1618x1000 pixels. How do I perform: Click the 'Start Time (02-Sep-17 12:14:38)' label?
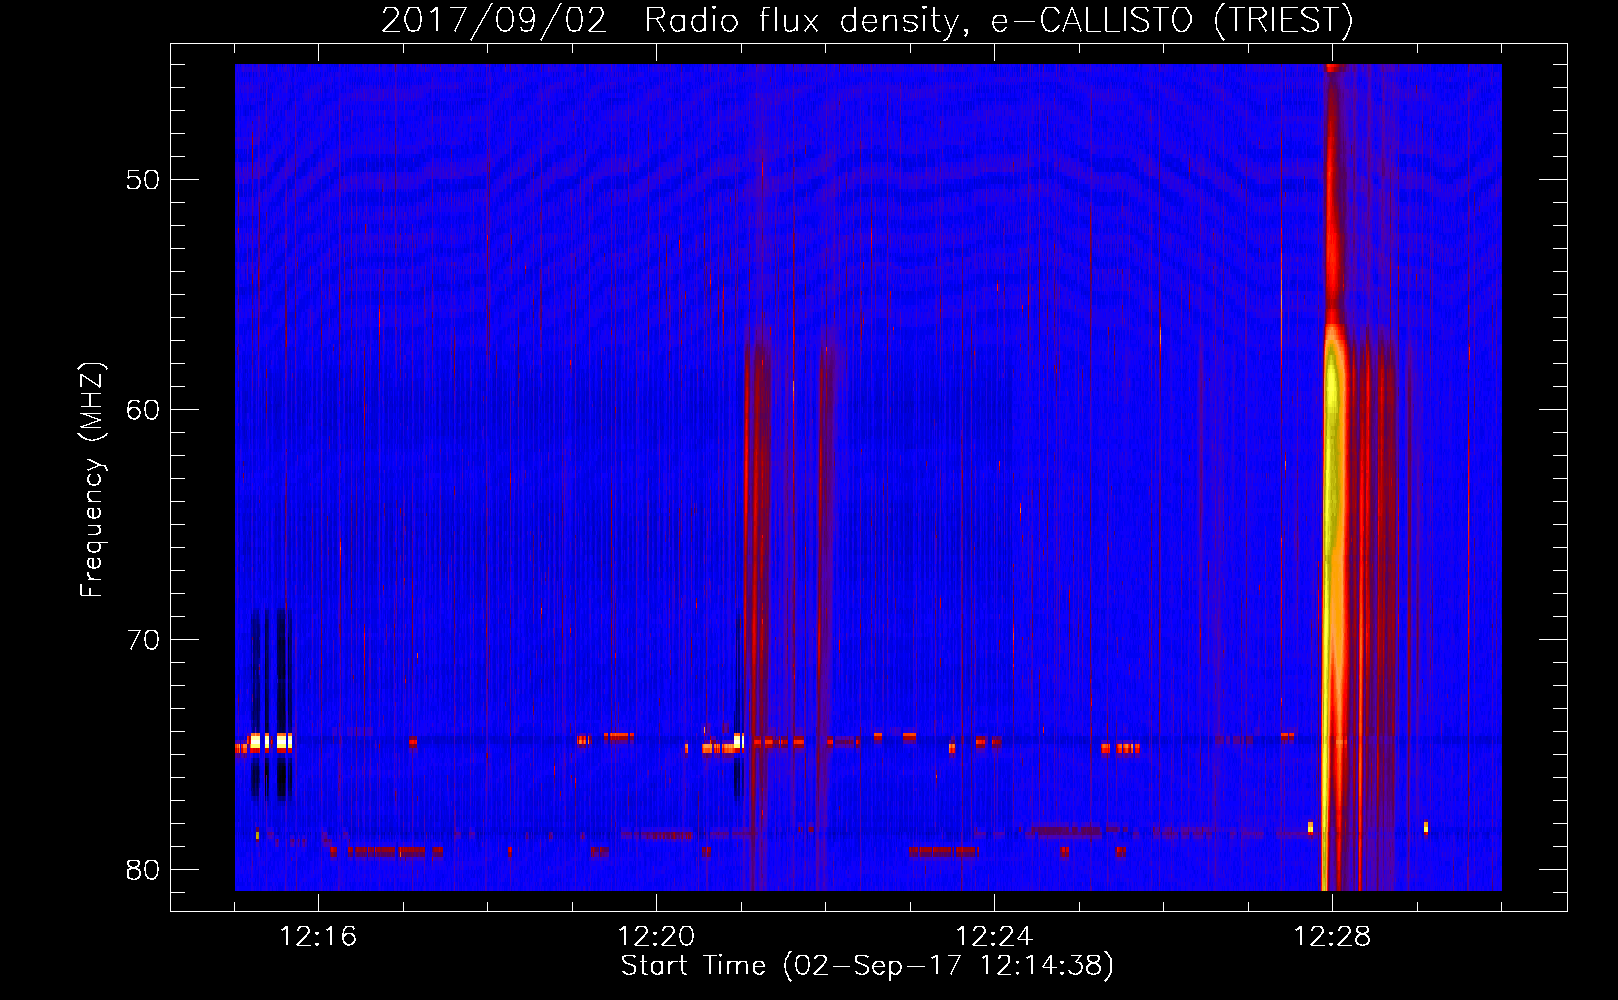867,966
